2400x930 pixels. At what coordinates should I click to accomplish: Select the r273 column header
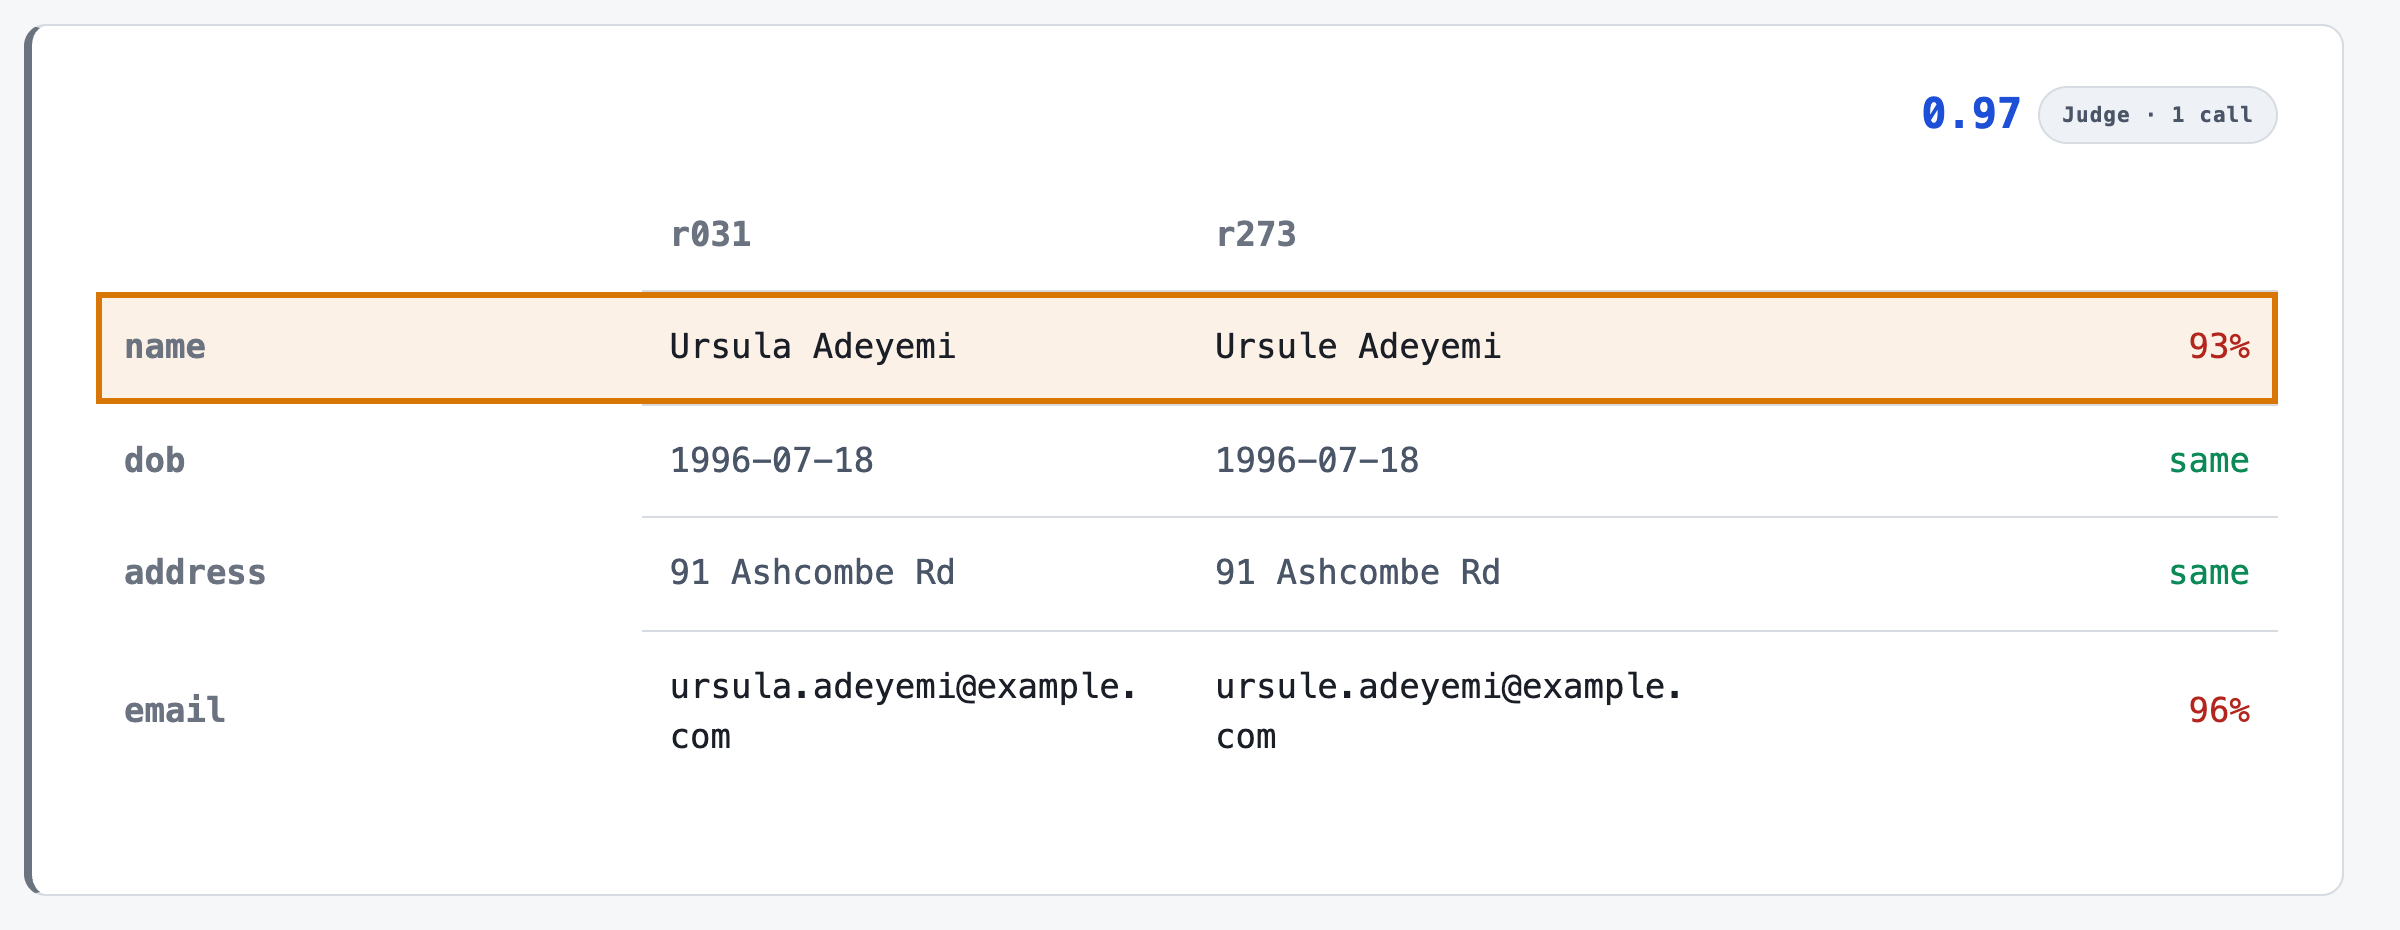click(x=1256, y=234)
